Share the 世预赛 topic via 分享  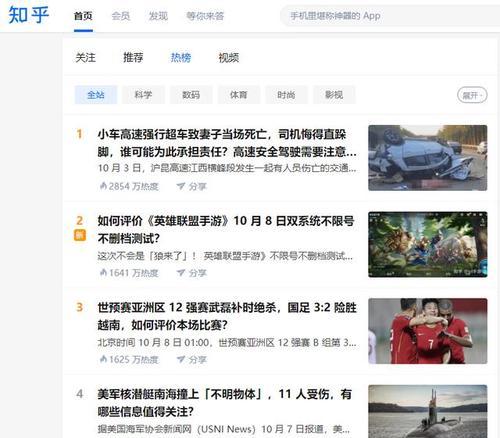pyautogui.click(x=198, y=360)
